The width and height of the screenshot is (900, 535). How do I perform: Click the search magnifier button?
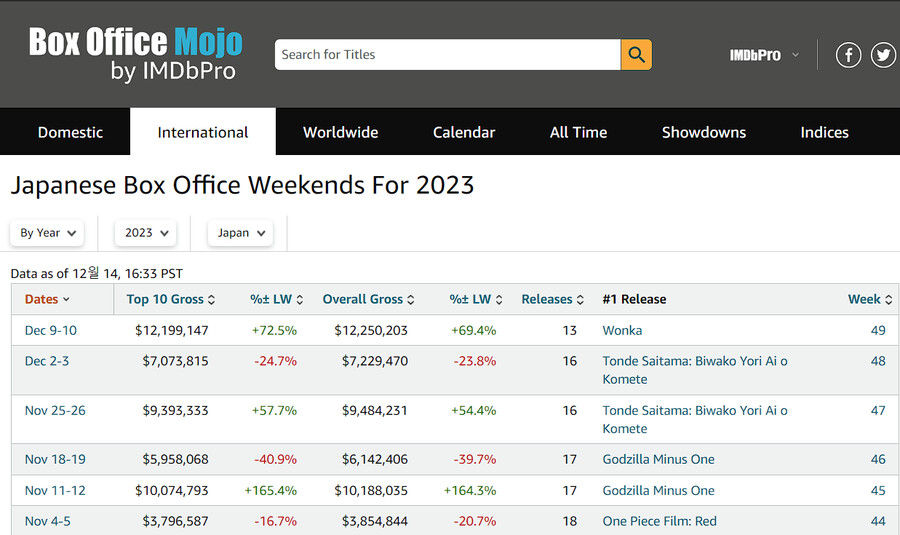[x=636, y=54]
